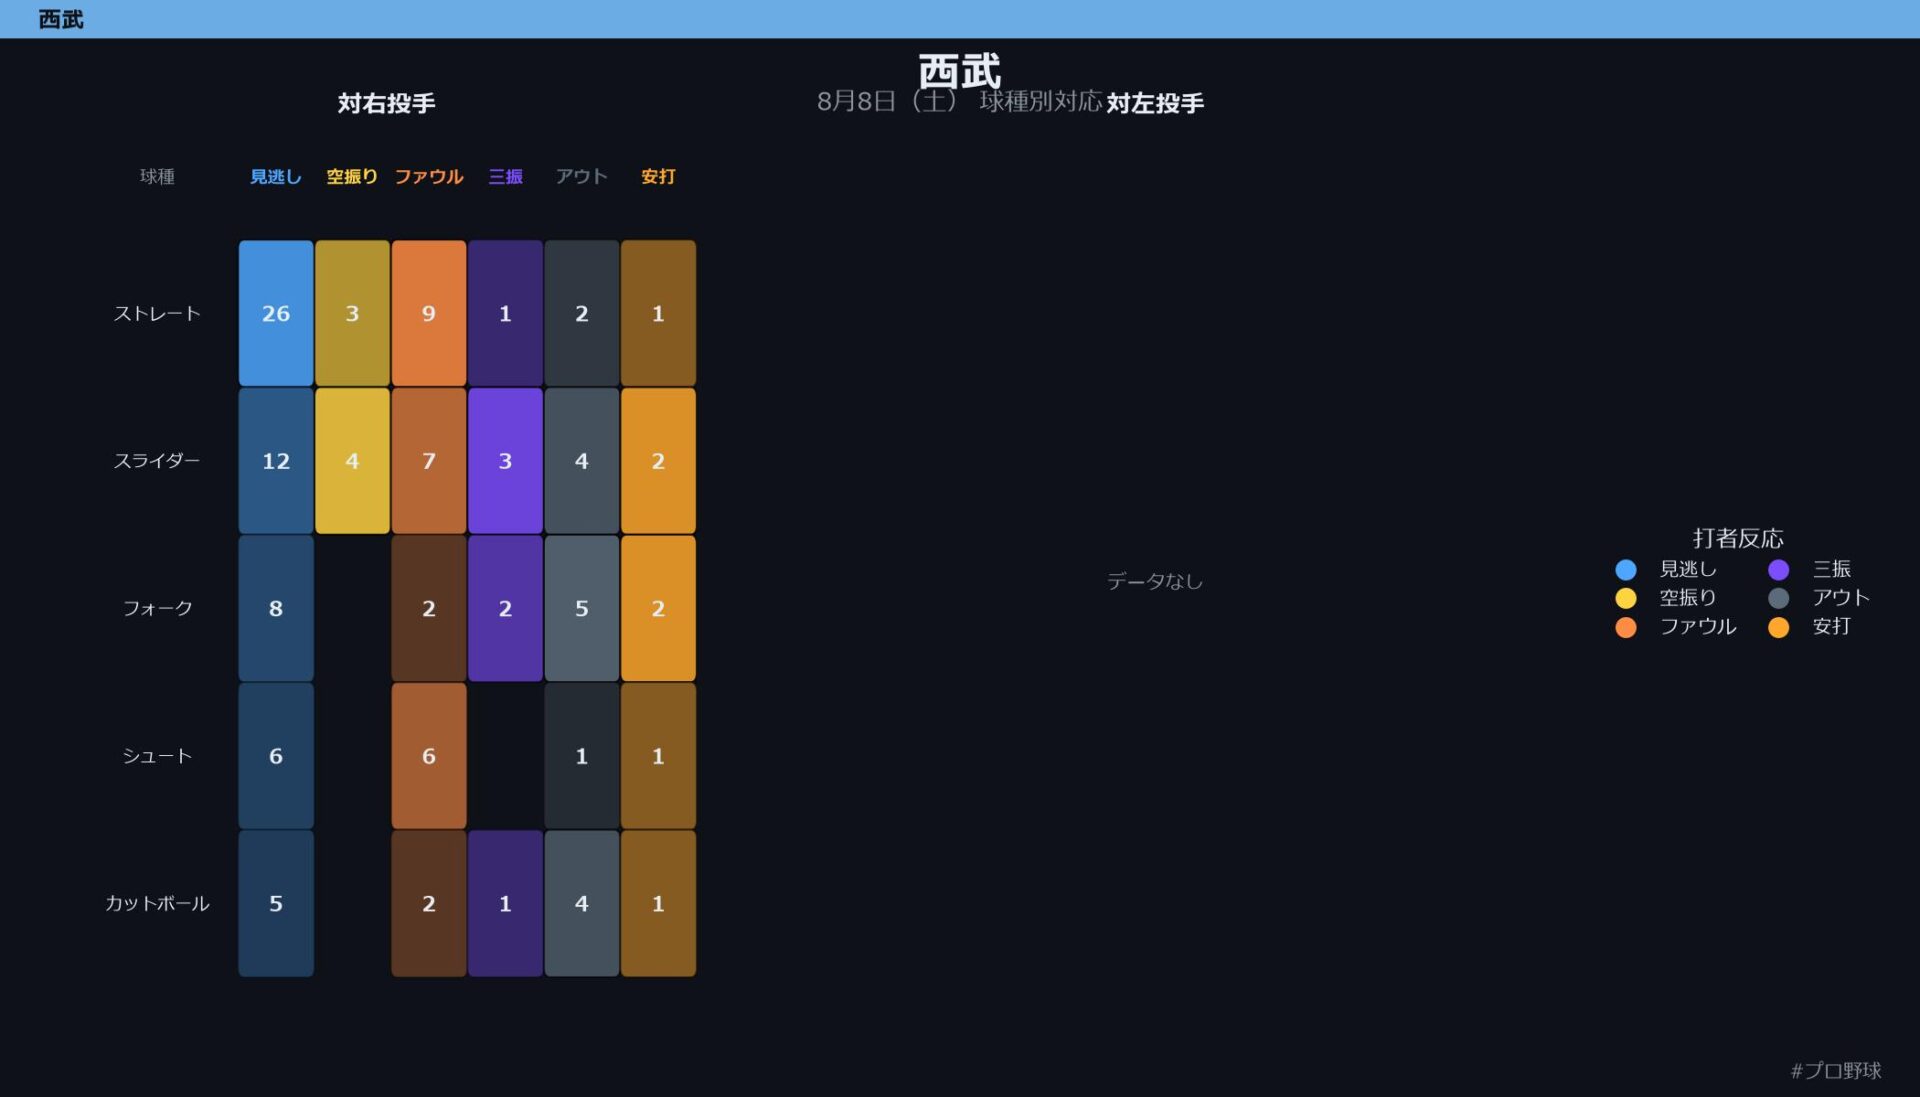Screen dimensions: 1920x1097
Task: Toggle the 見逃し legend label text
Action: click(x=1688, y=569)
